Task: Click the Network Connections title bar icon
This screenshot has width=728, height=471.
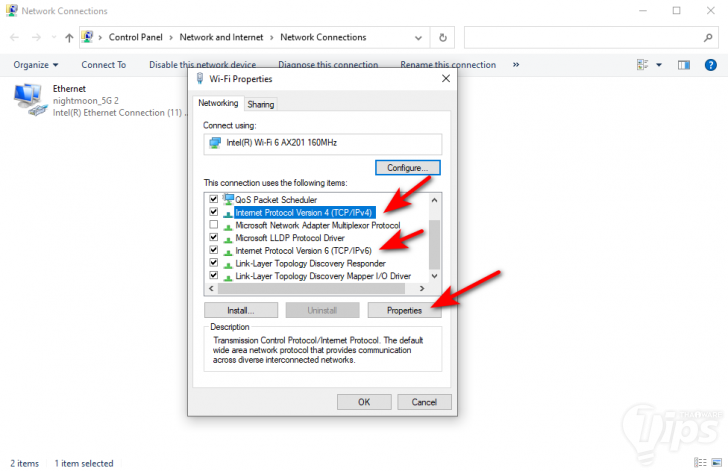Action: click(x=12, y=10)
